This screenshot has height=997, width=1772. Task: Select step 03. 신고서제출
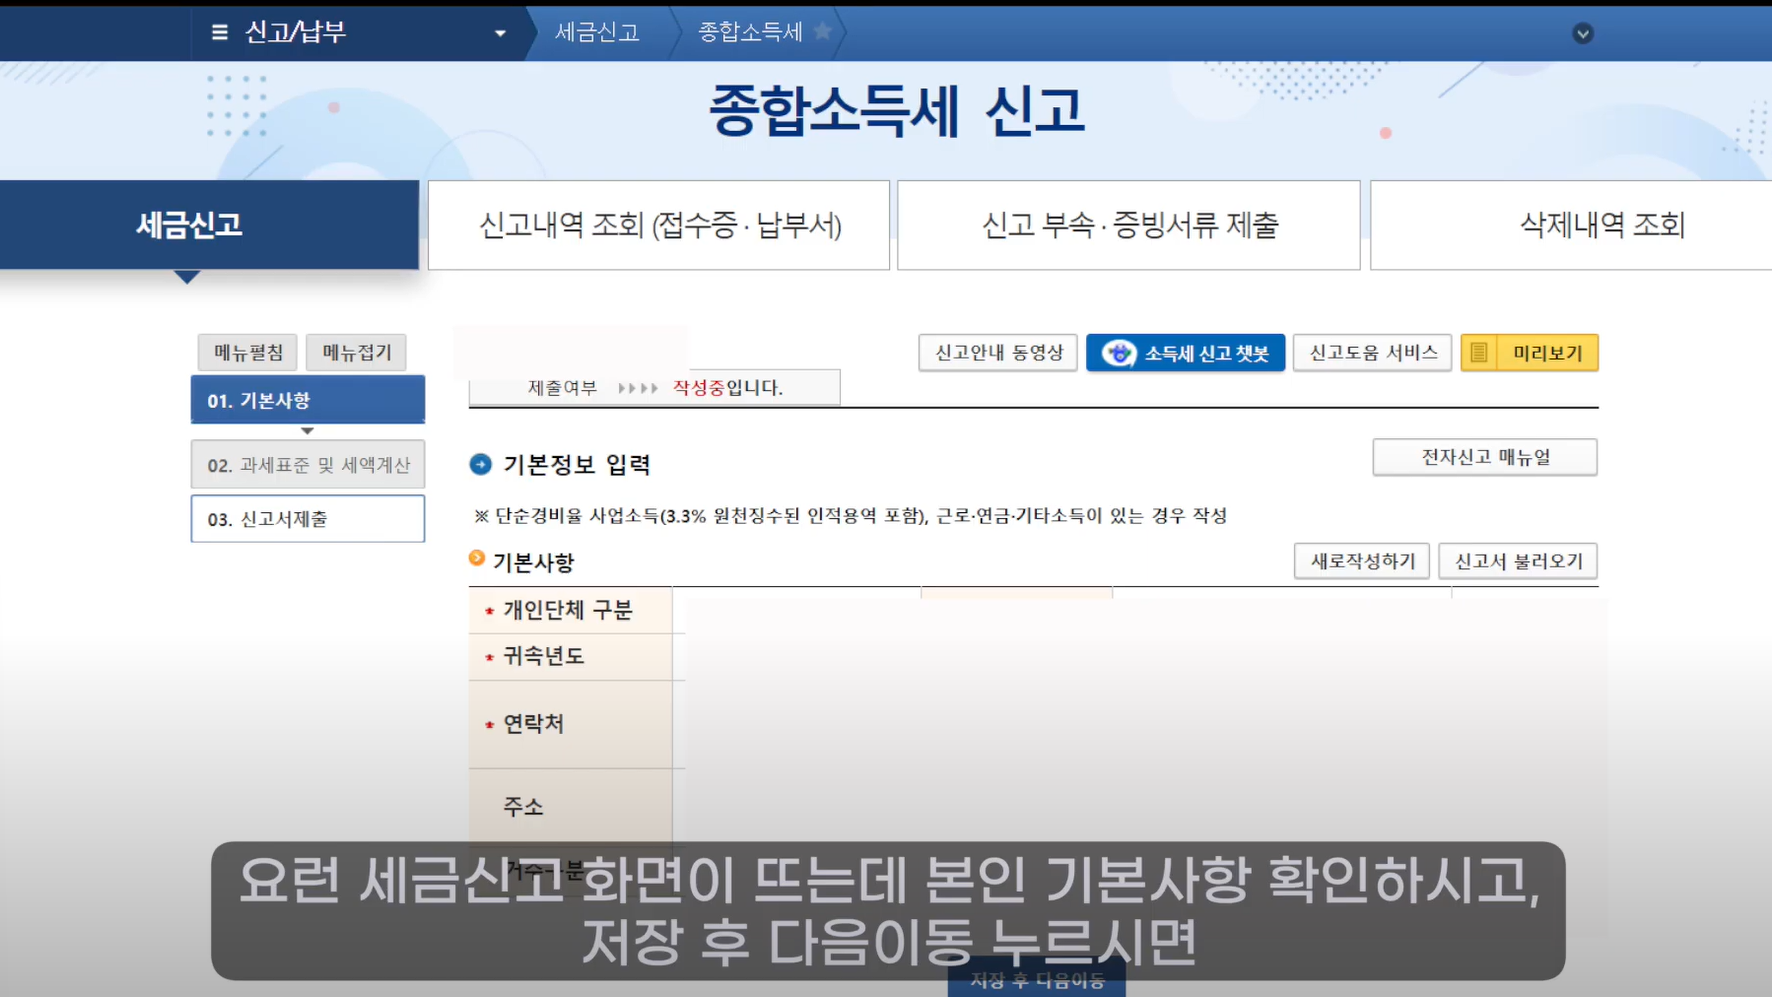[308, 519]
